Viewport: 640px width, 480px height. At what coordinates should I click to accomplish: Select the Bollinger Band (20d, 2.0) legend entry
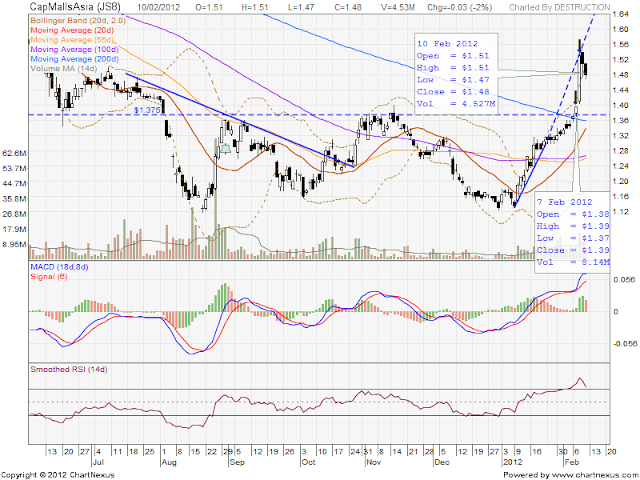(x=78, y=20)
